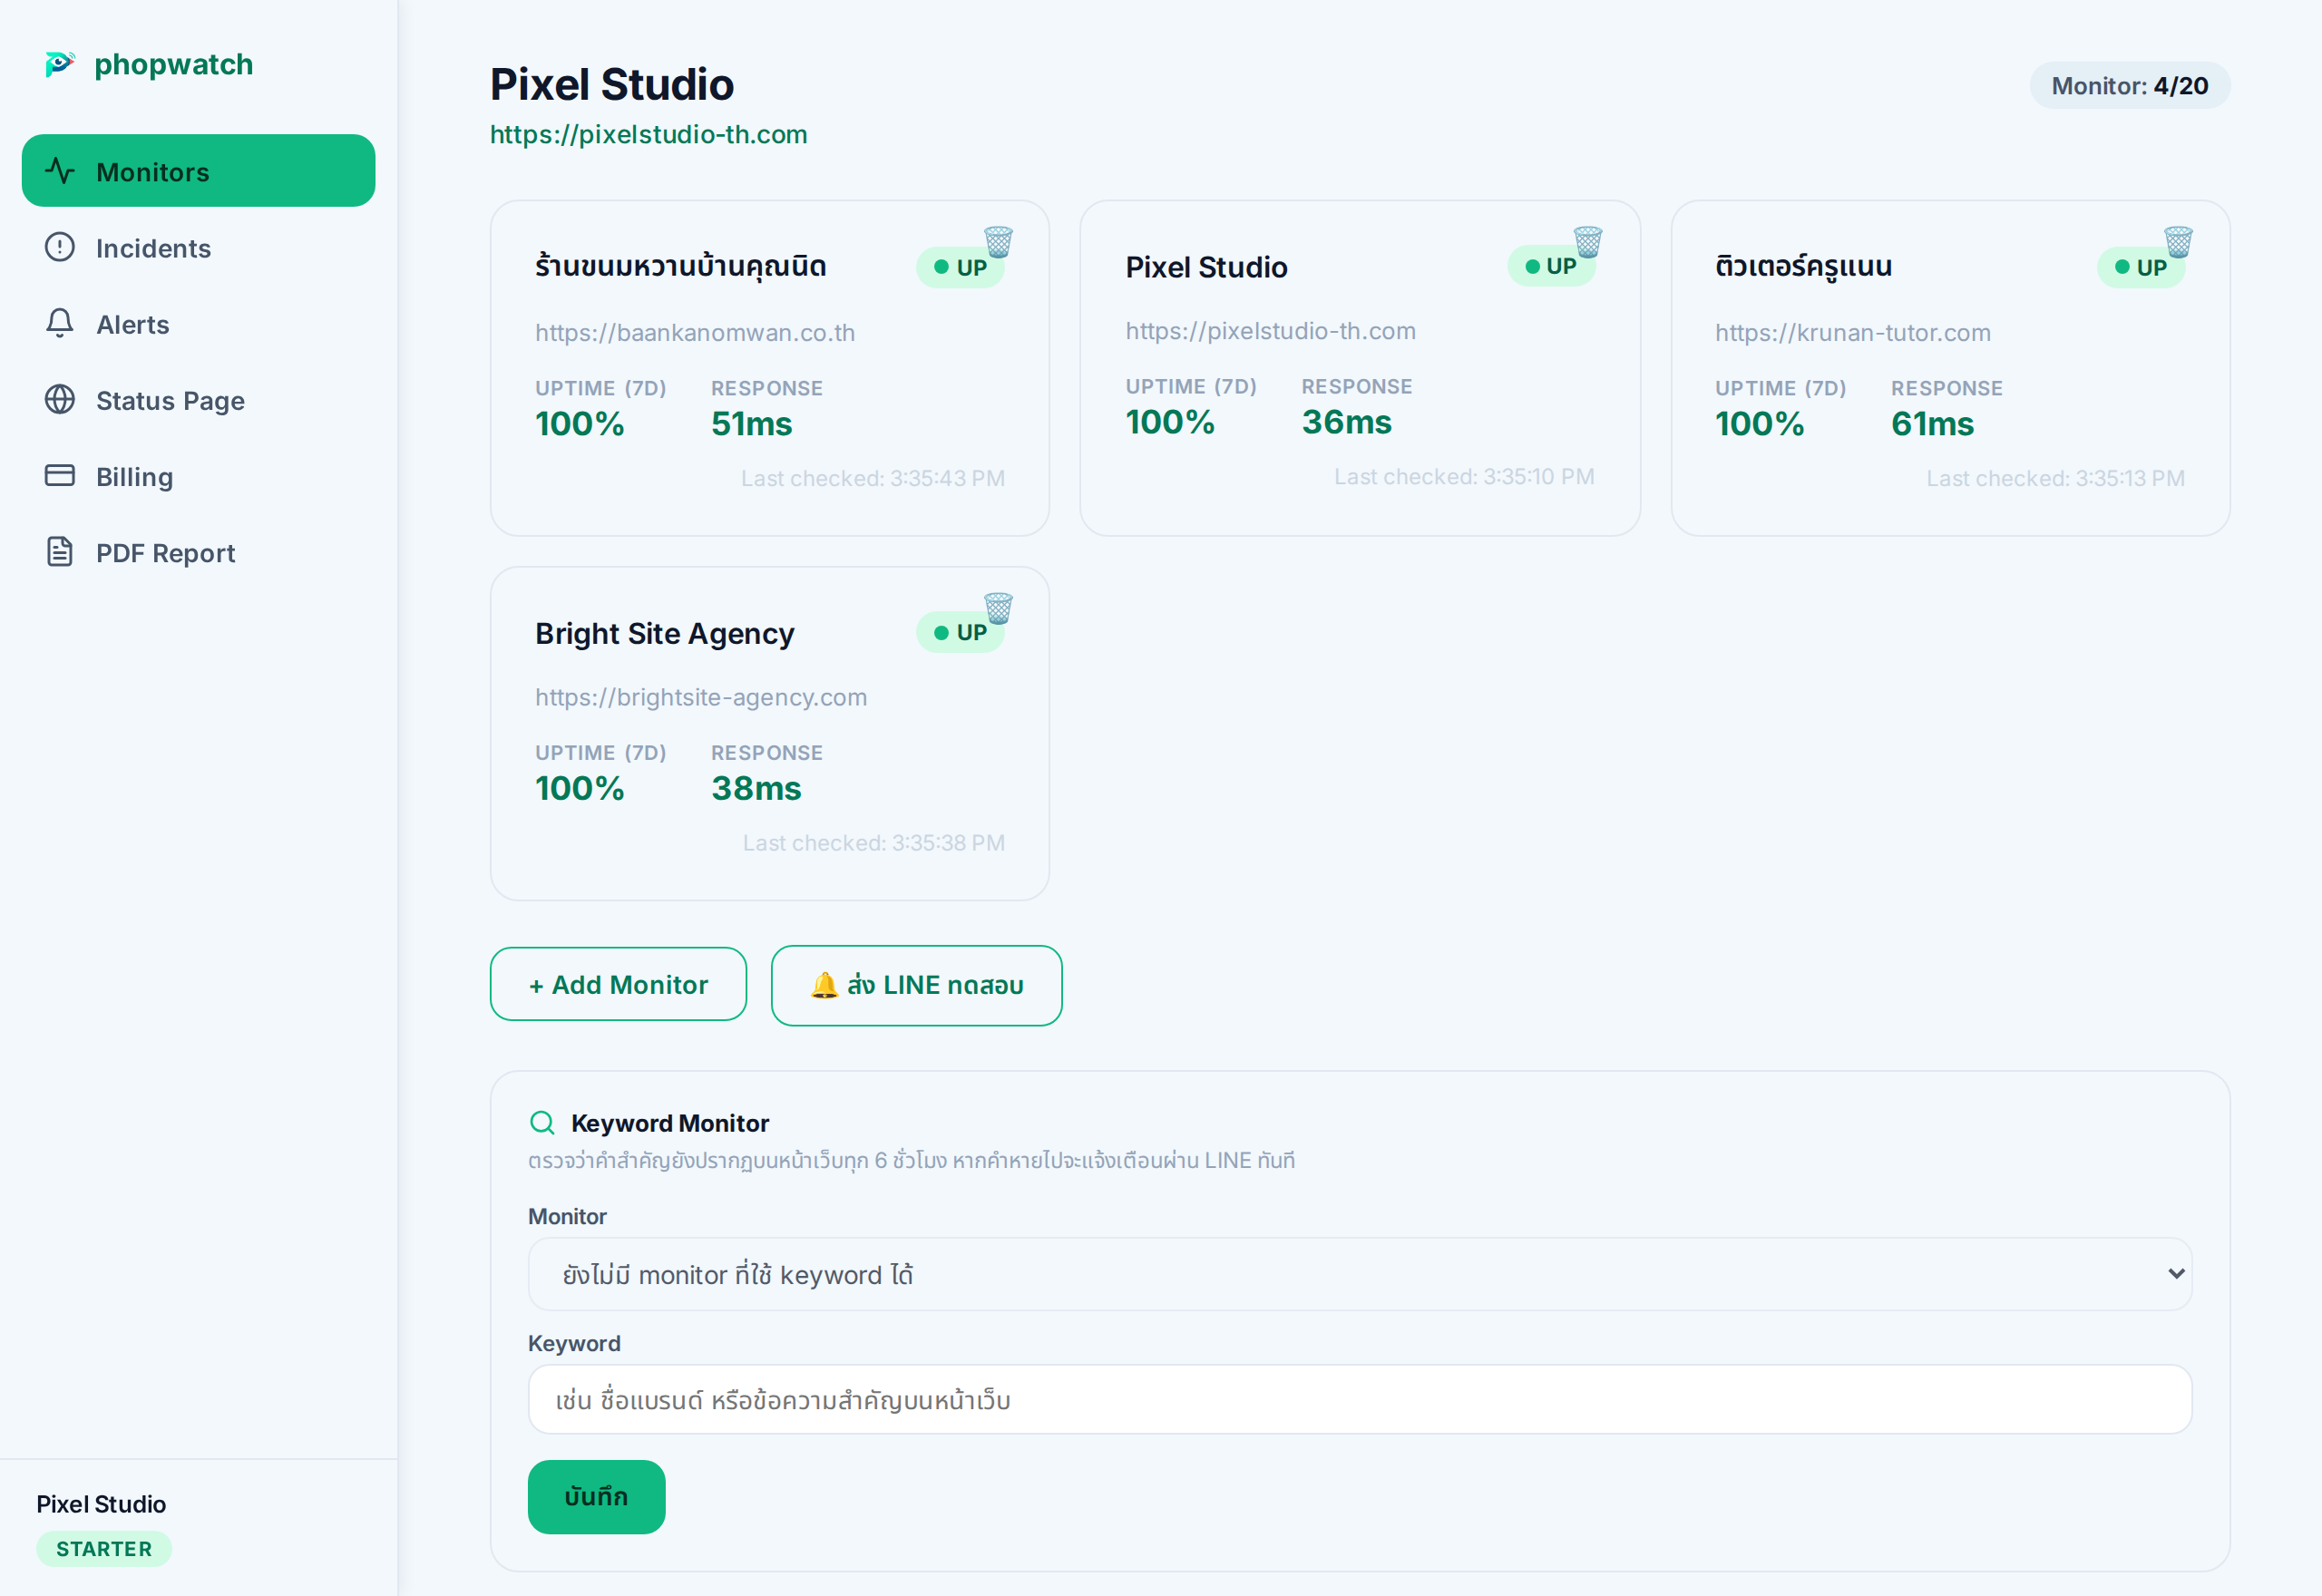Click the Bright Site Agency card title
The image size is (2322, 1596).
664,633
